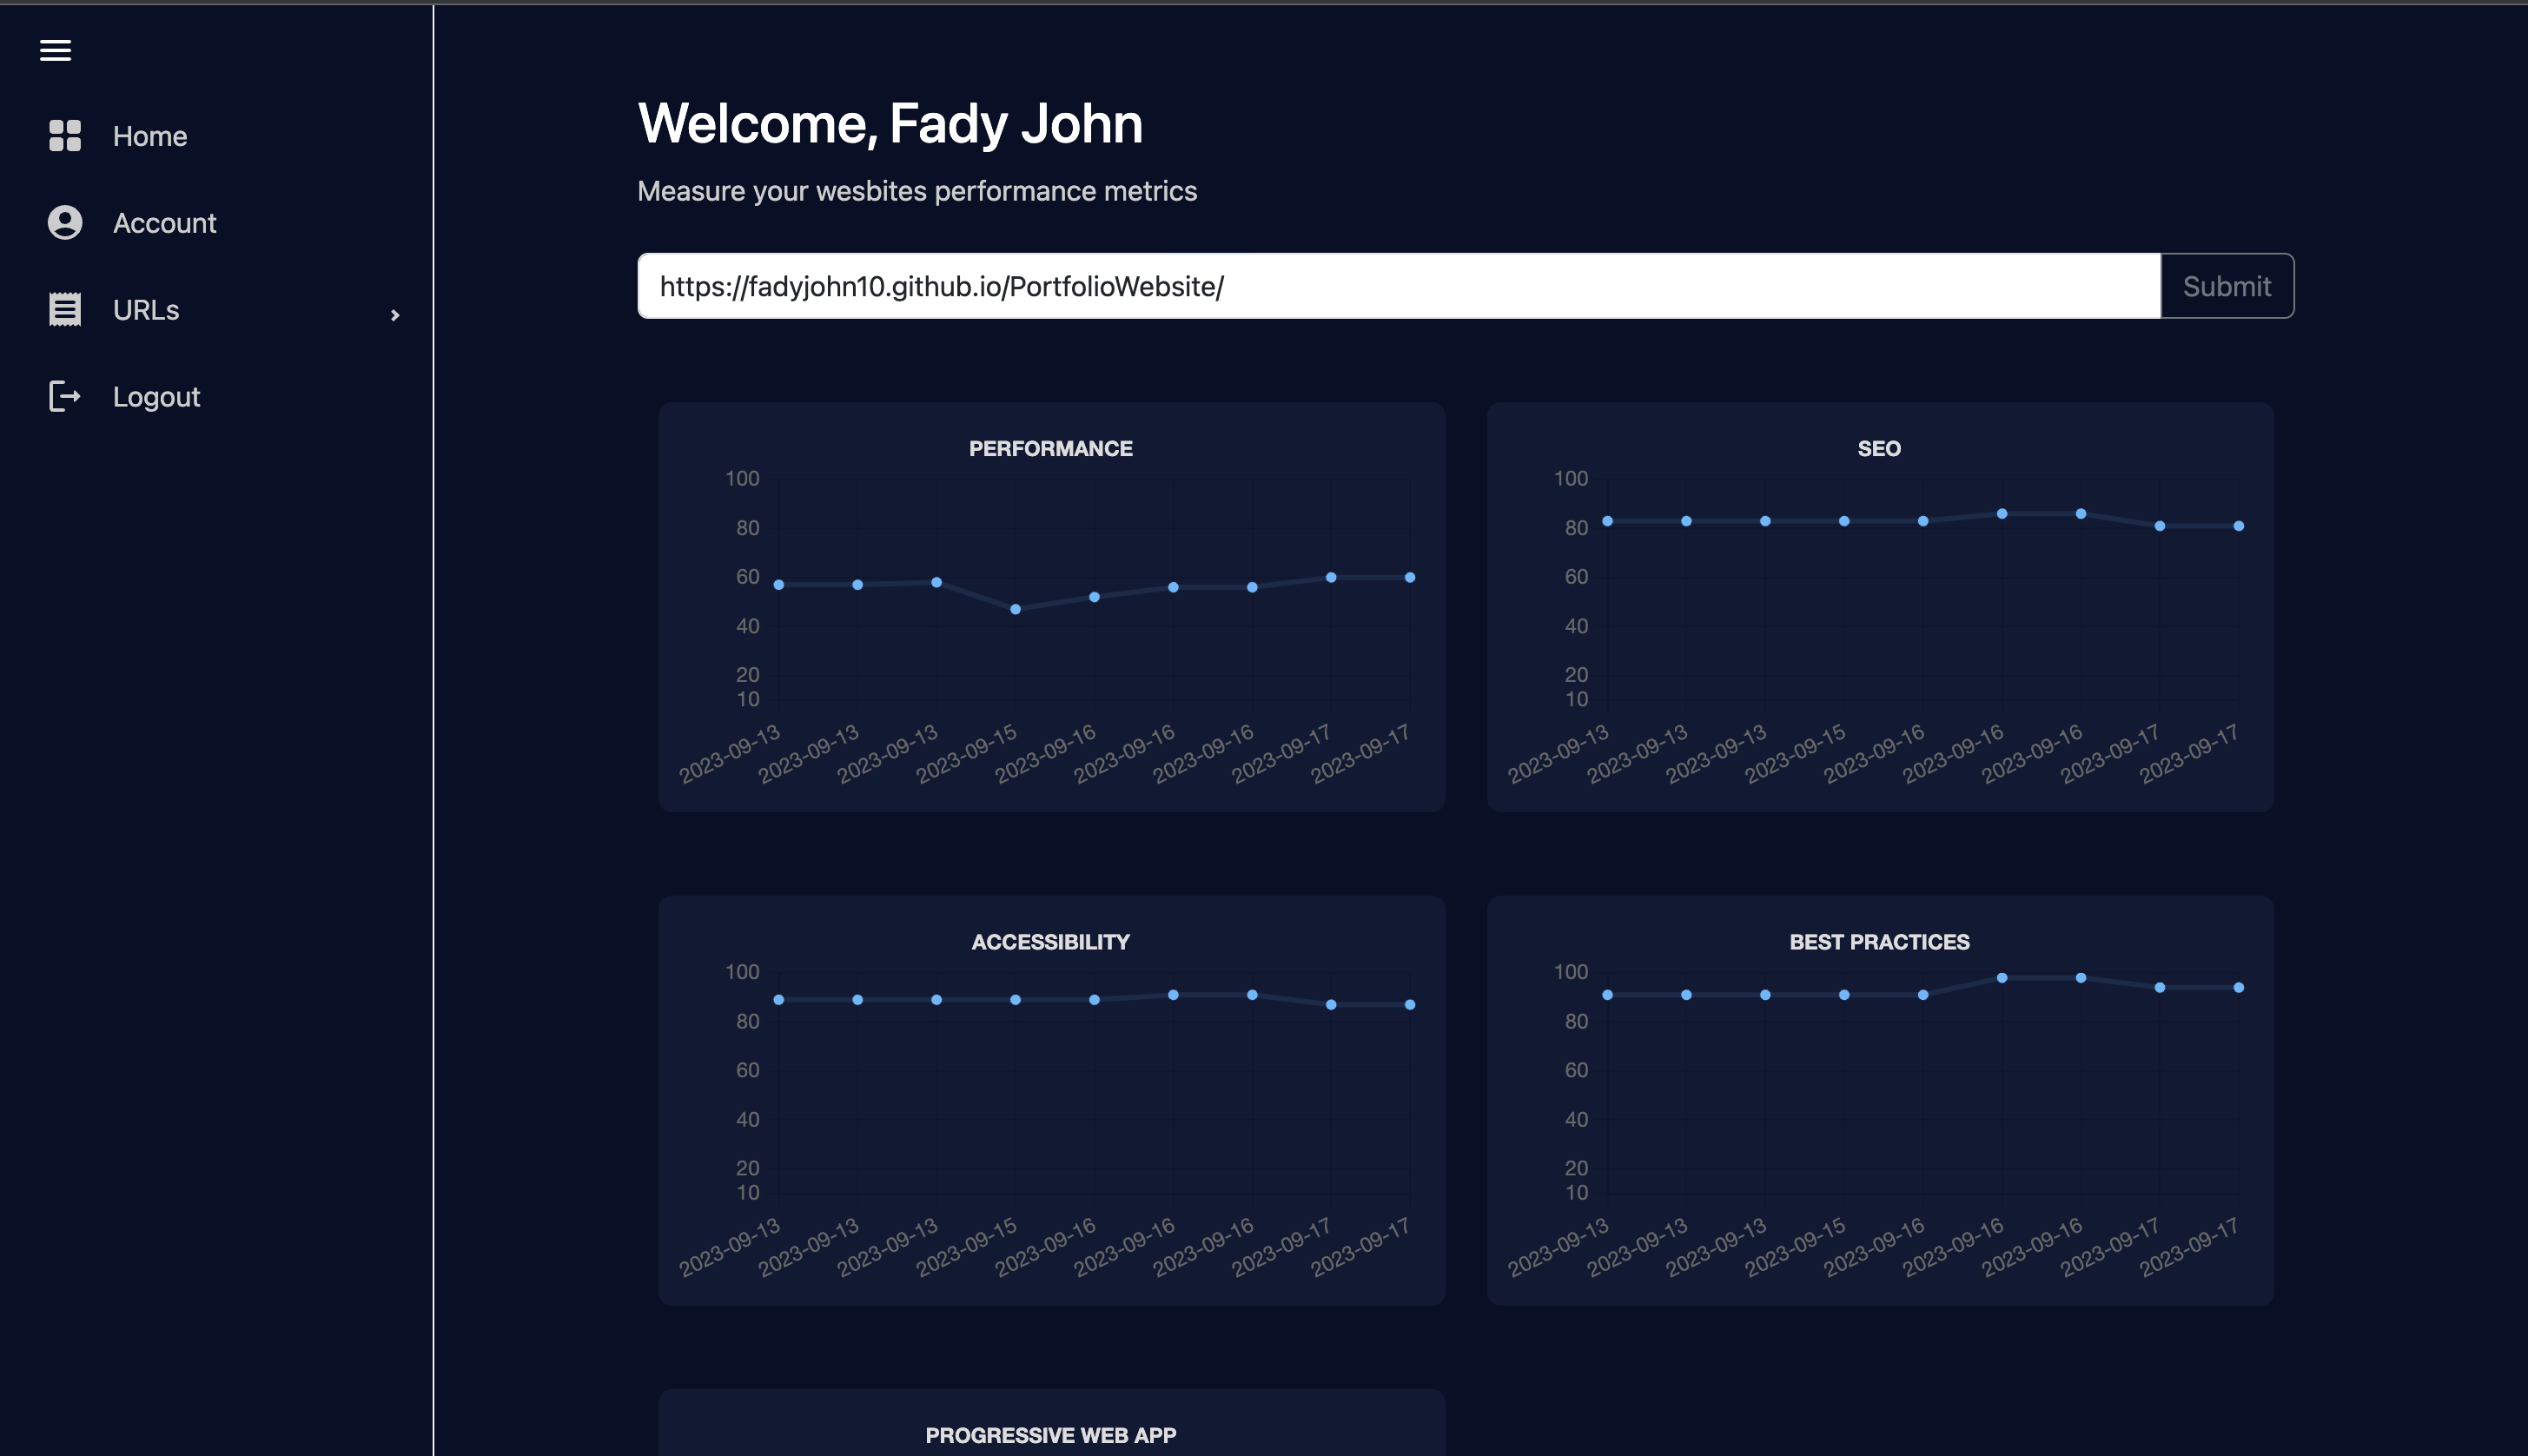The image size is (2528, 1456).
Task: Click the URLs list icon in sidebar
Action: (65, 309)
